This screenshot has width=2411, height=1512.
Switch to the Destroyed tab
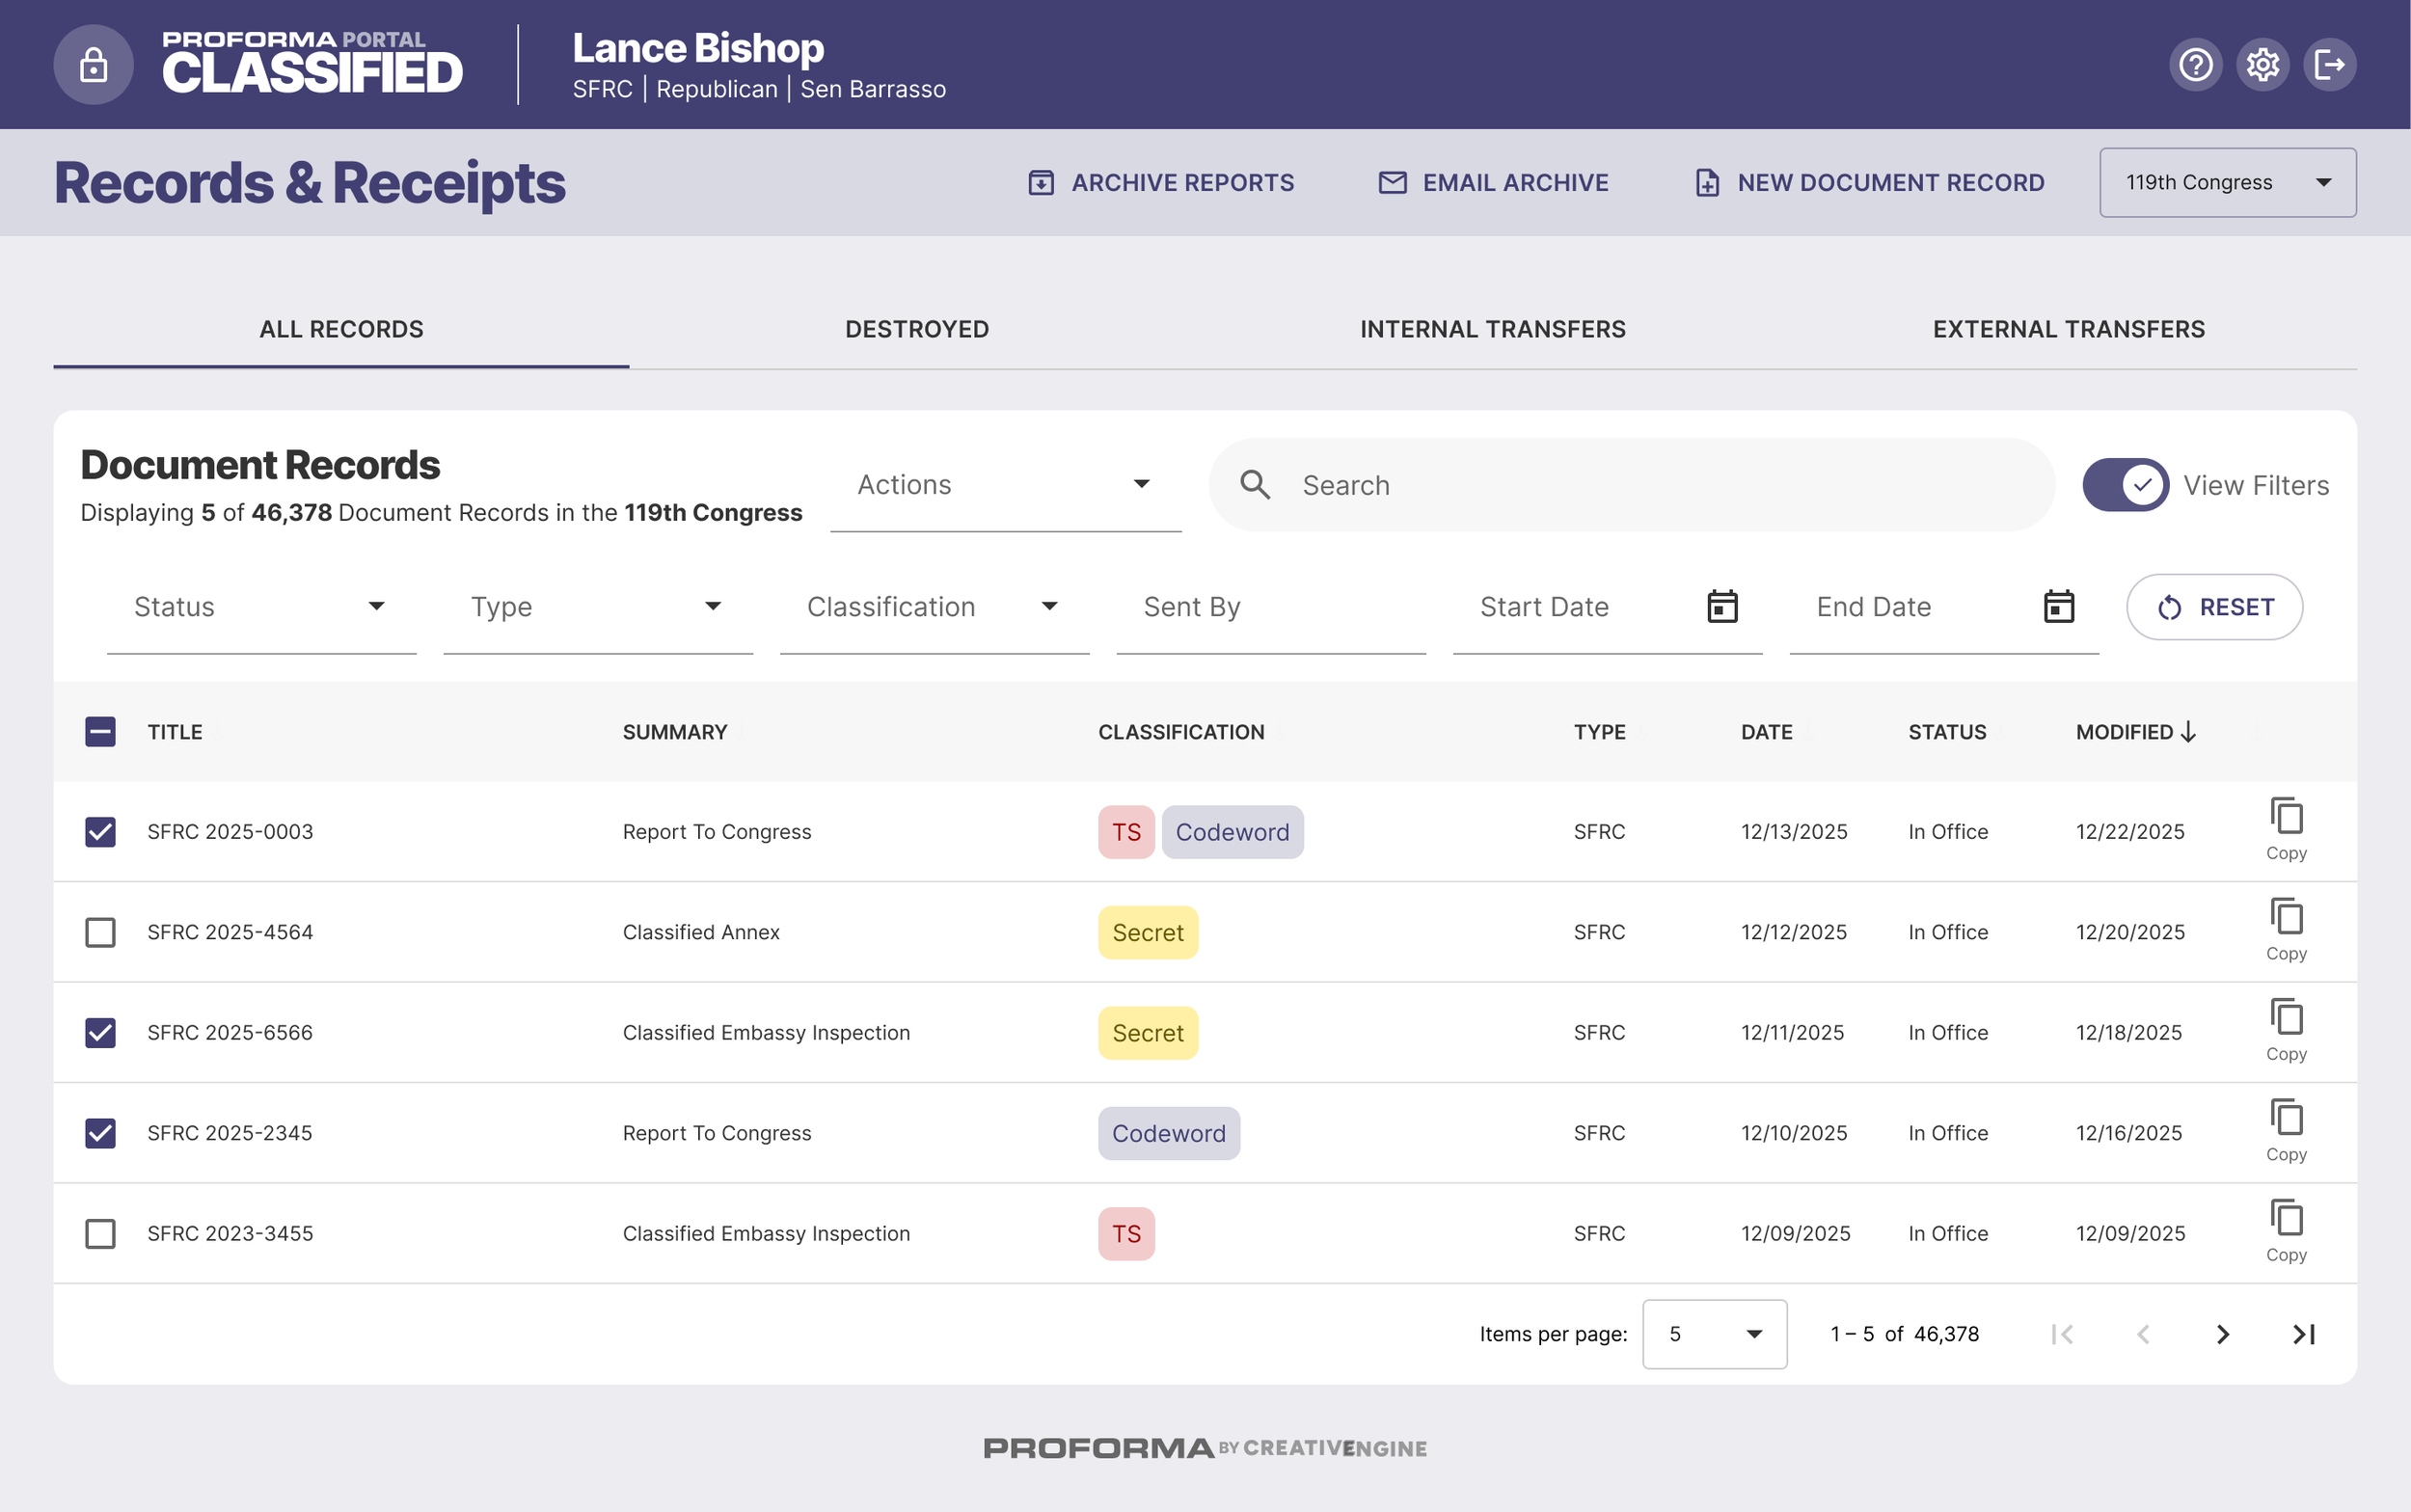[916, 329]
